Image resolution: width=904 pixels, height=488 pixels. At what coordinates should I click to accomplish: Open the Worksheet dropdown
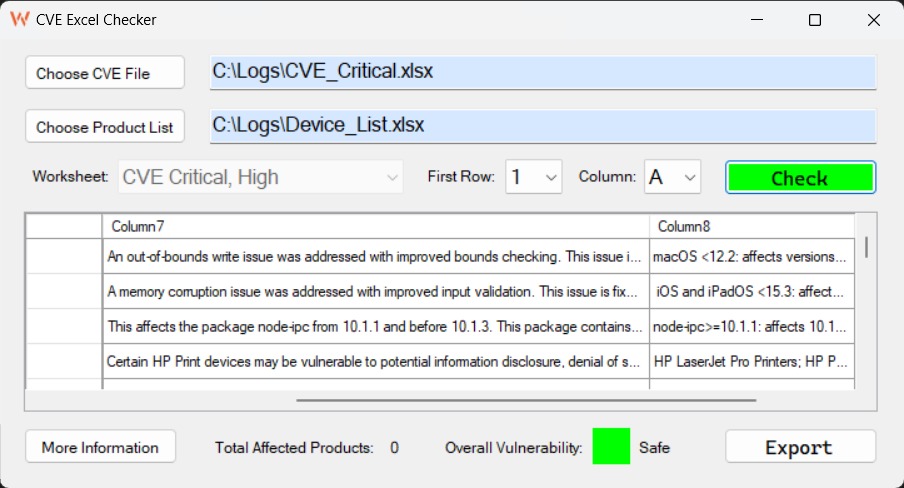[261, 177]
